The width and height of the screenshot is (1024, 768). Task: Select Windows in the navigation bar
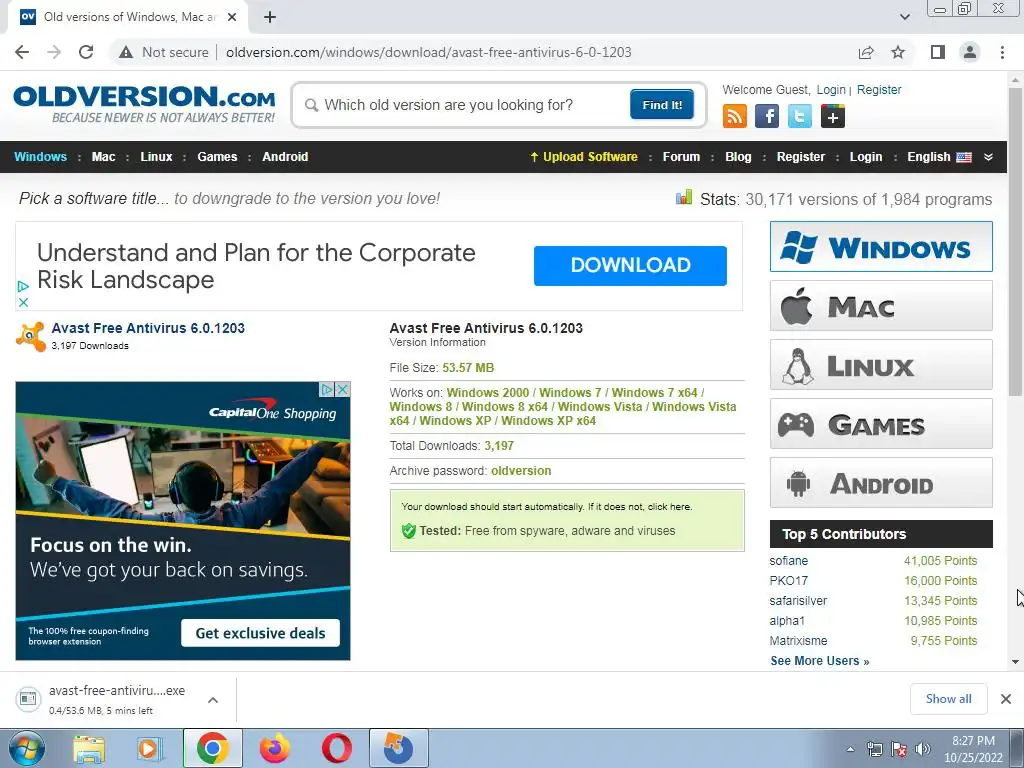pyautogui.click(x=40, y=157)
